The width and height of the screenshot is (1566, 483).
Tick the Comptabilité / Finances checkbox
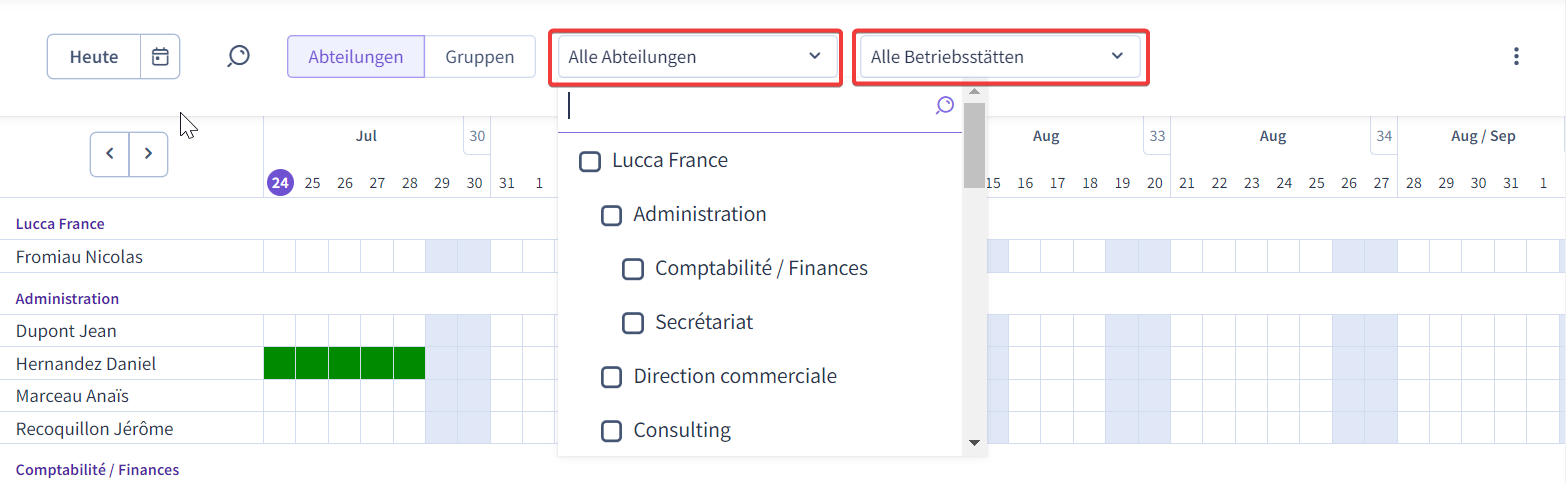633,269
